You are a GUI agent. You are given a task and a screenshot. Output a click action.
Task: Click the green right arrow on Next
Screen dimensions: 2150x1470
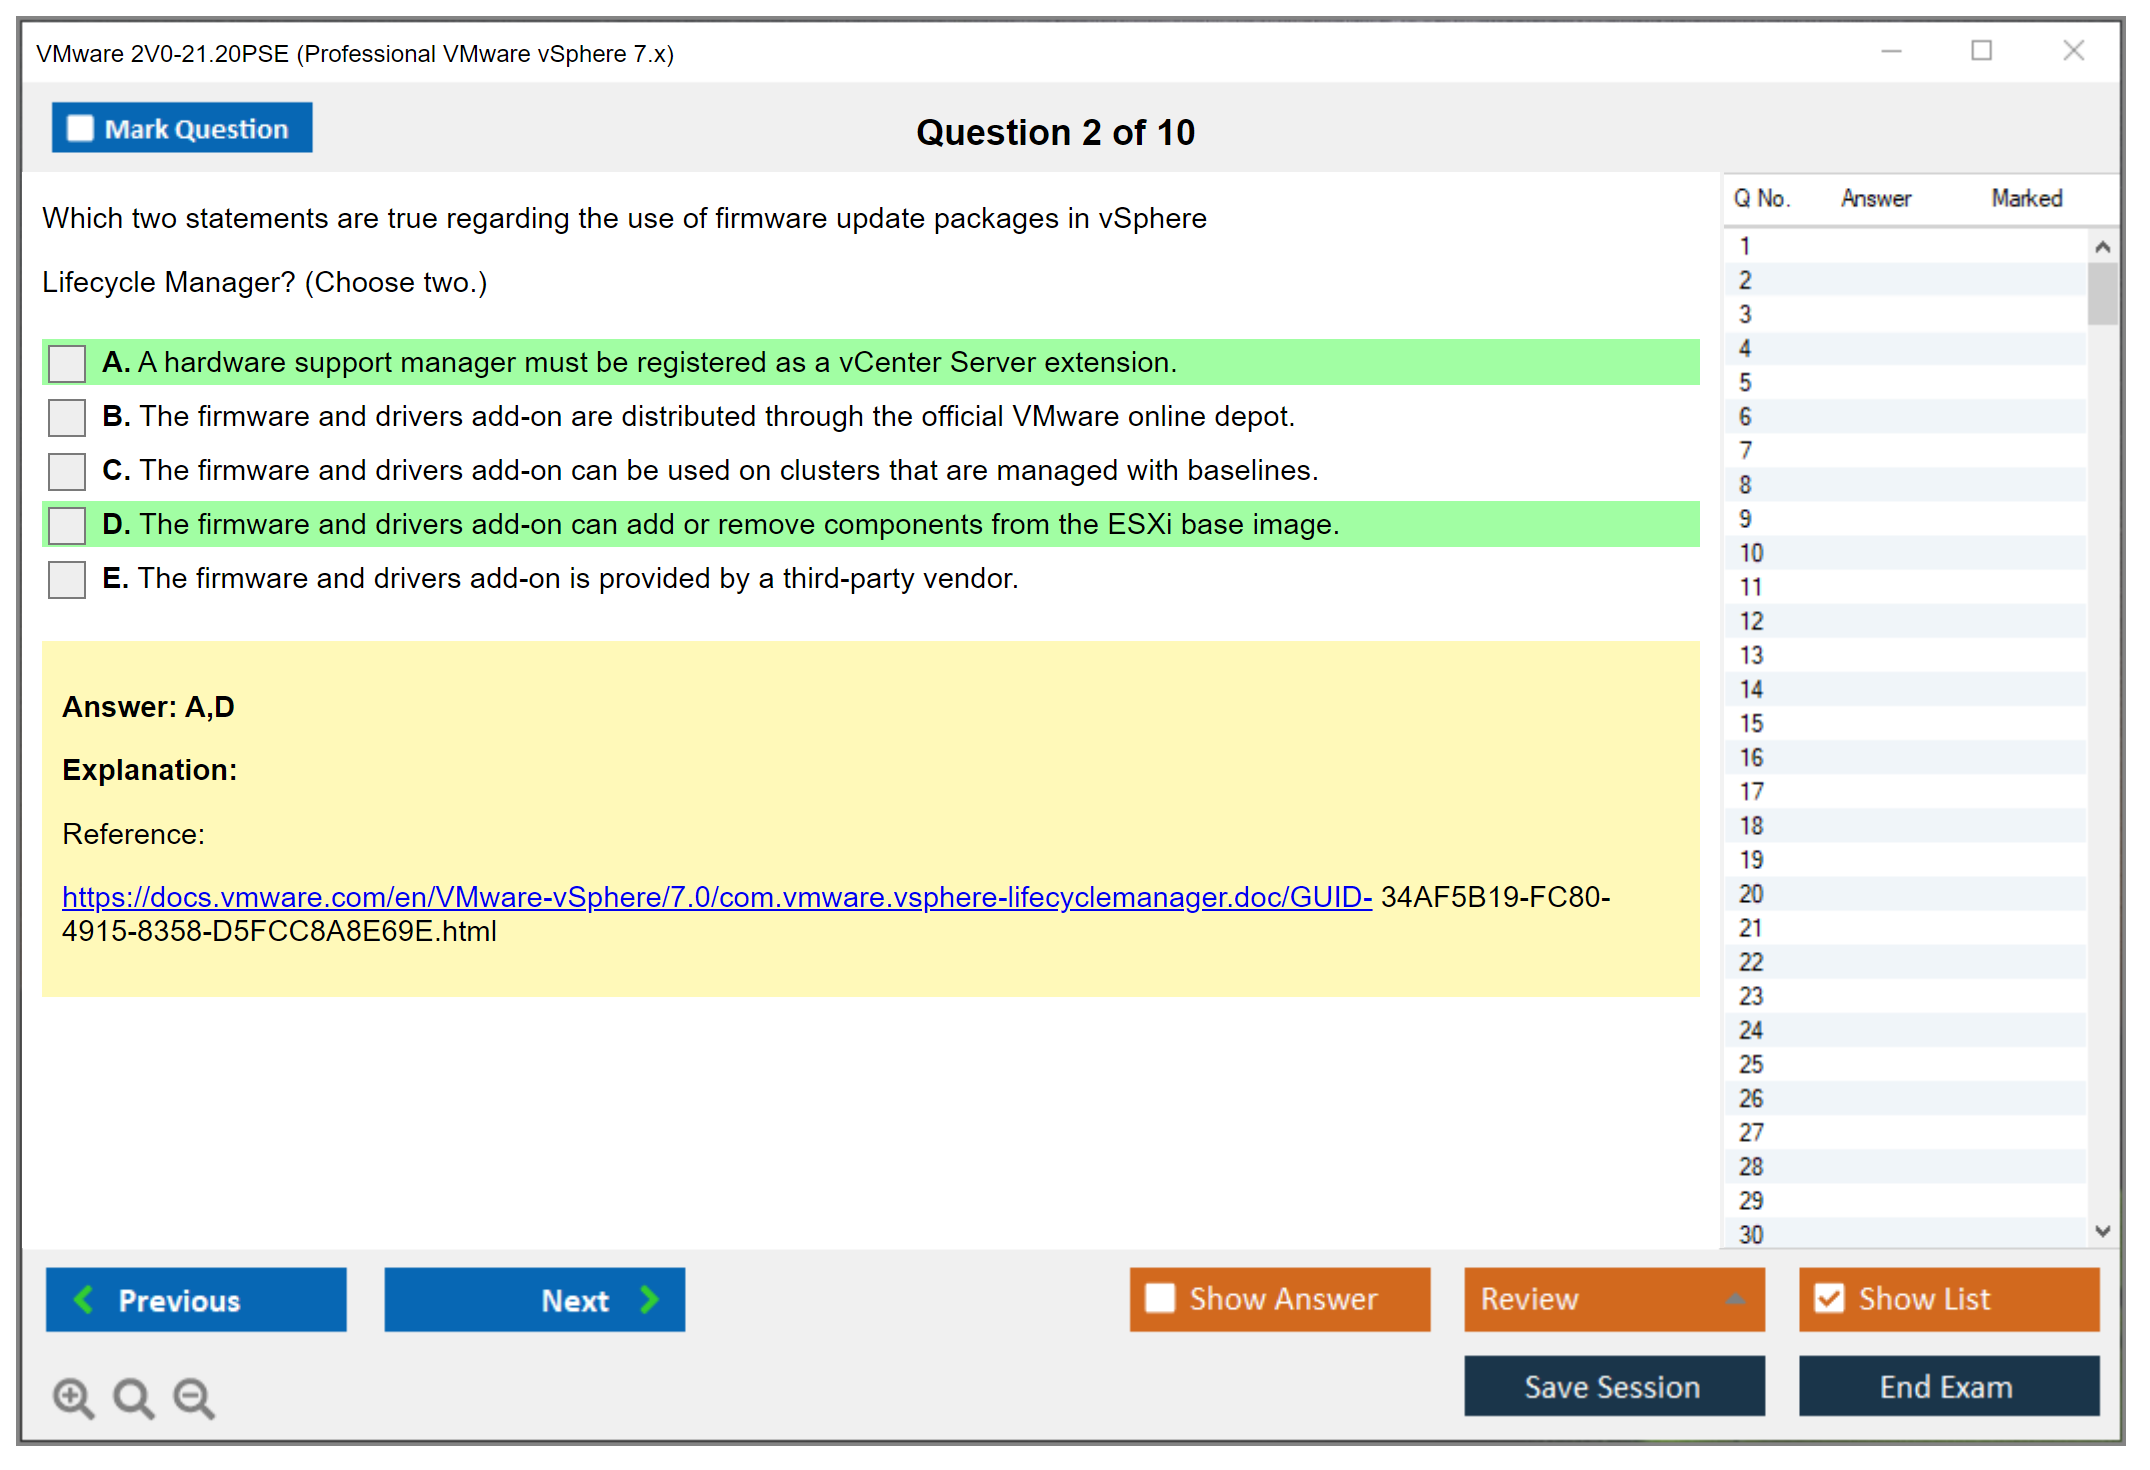pos(649,1299)
